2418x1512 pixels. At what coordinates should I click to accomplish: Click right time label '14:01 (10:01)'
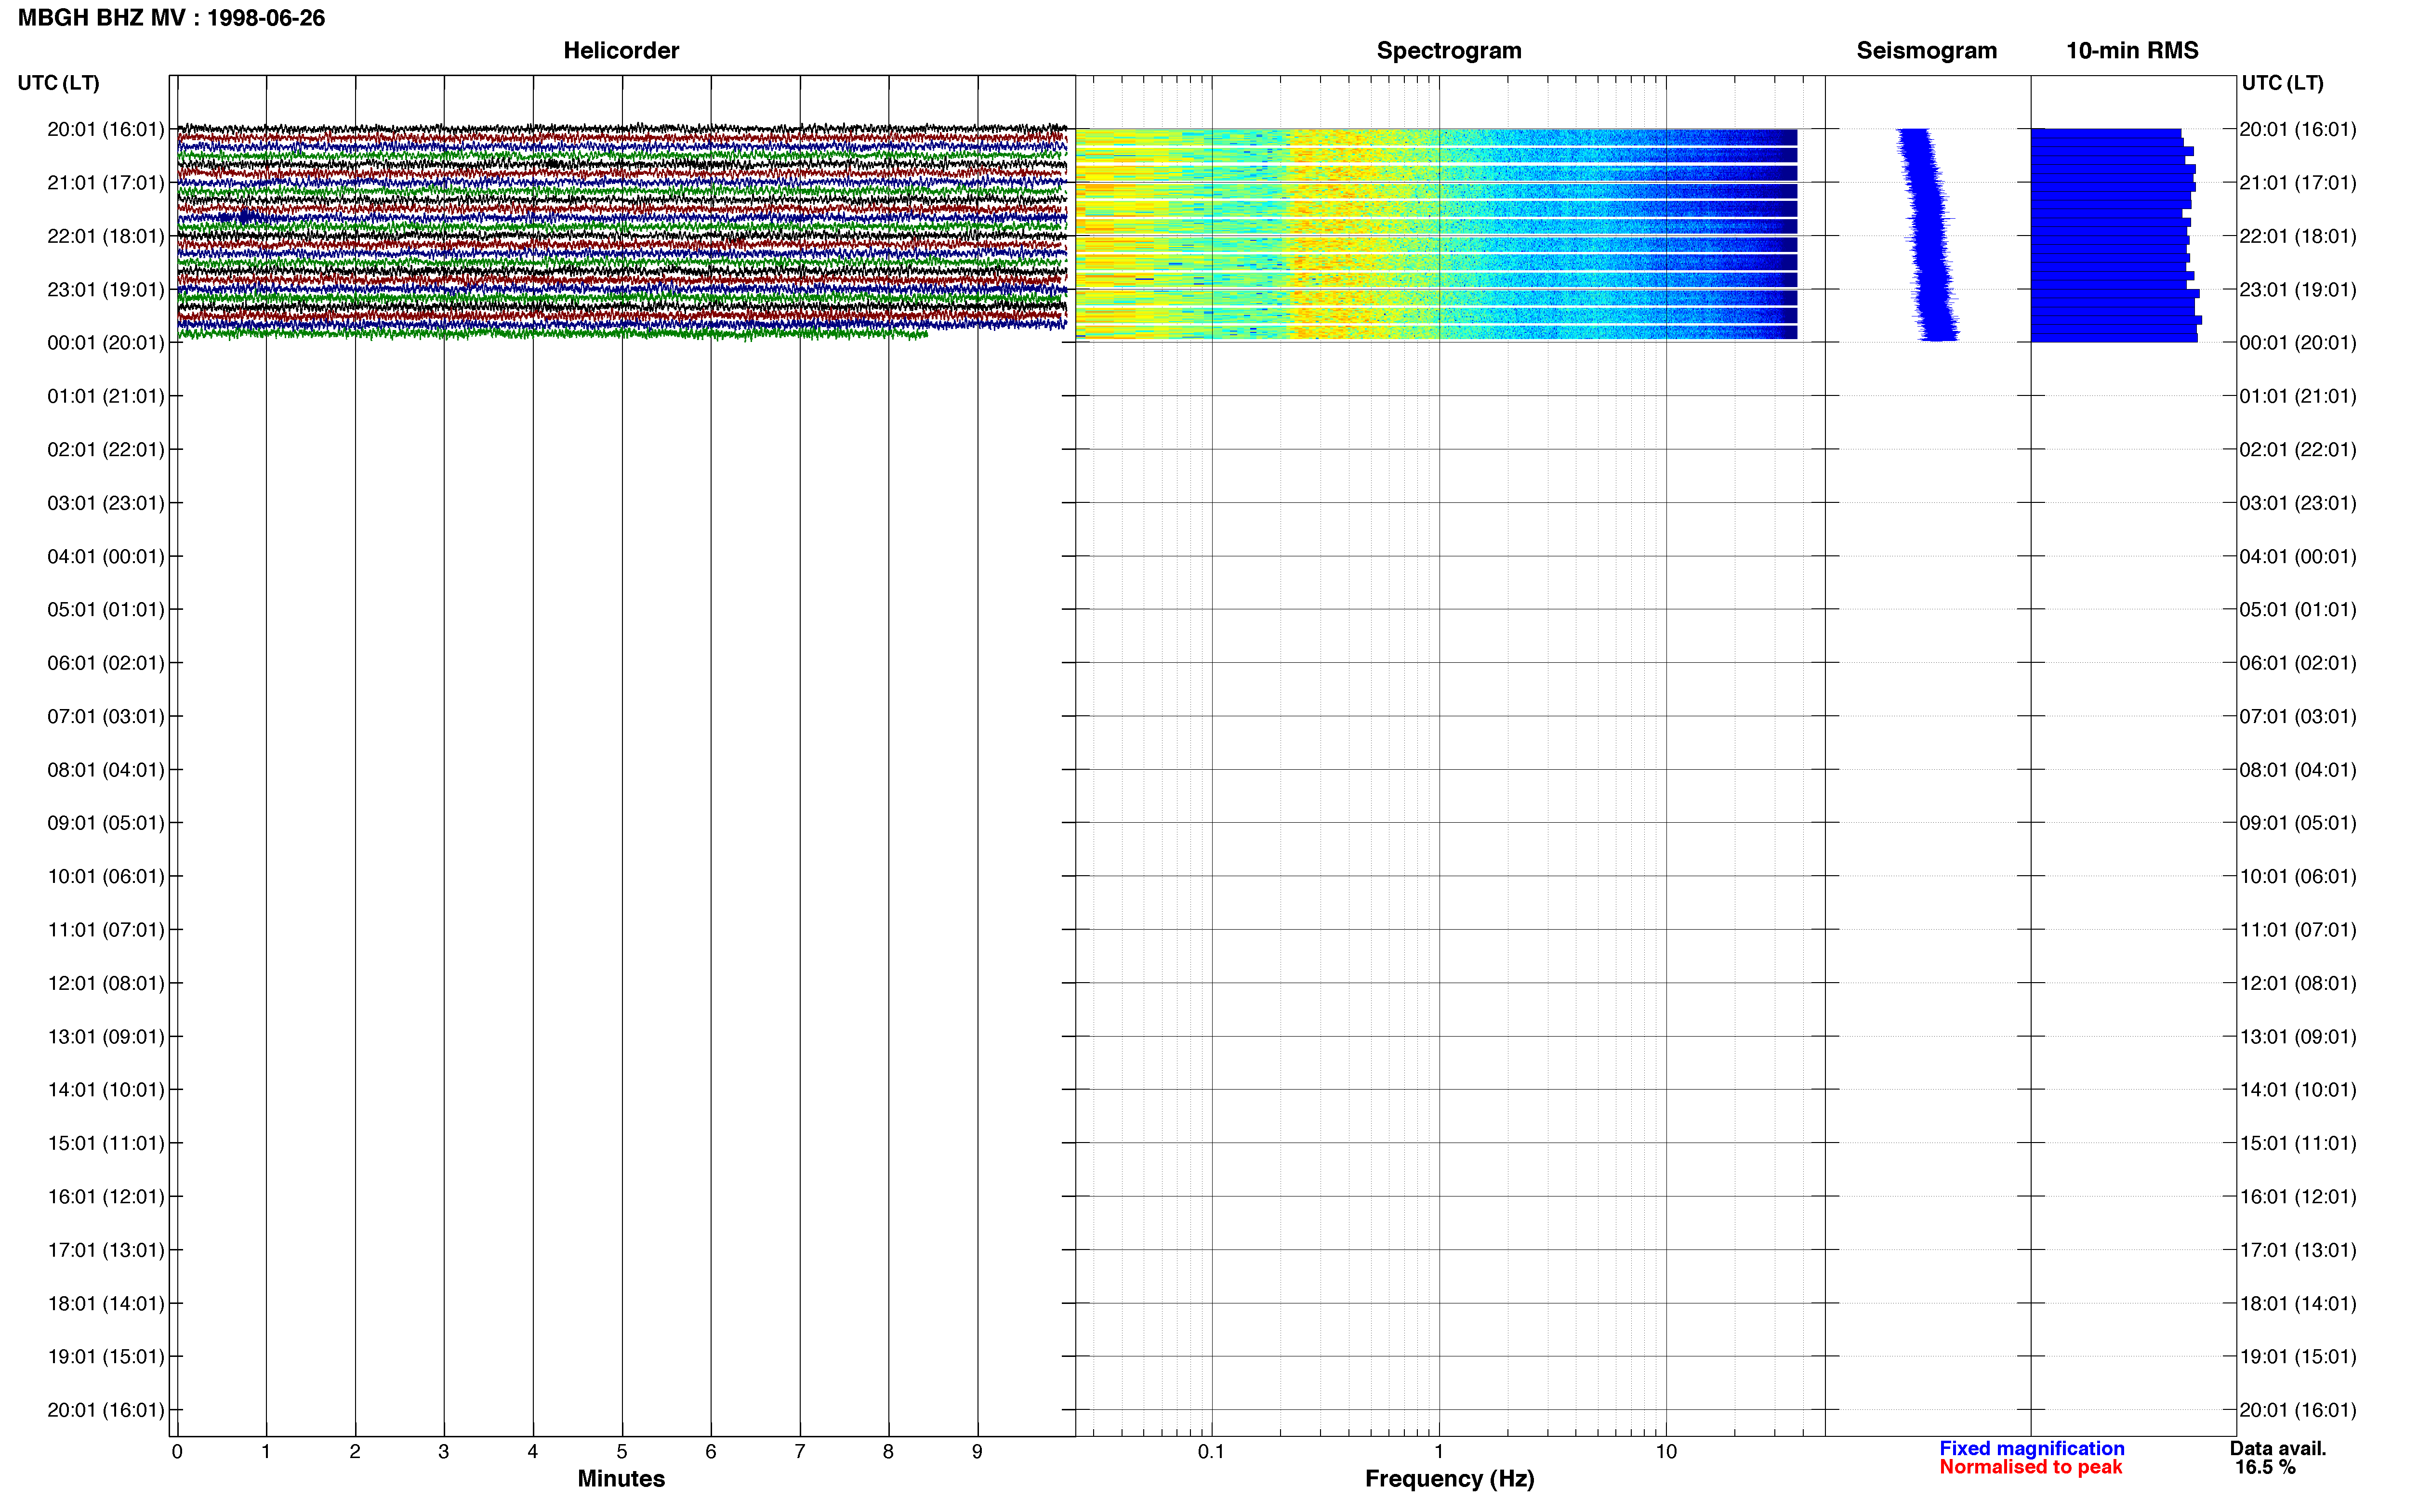point(2298,1090)
